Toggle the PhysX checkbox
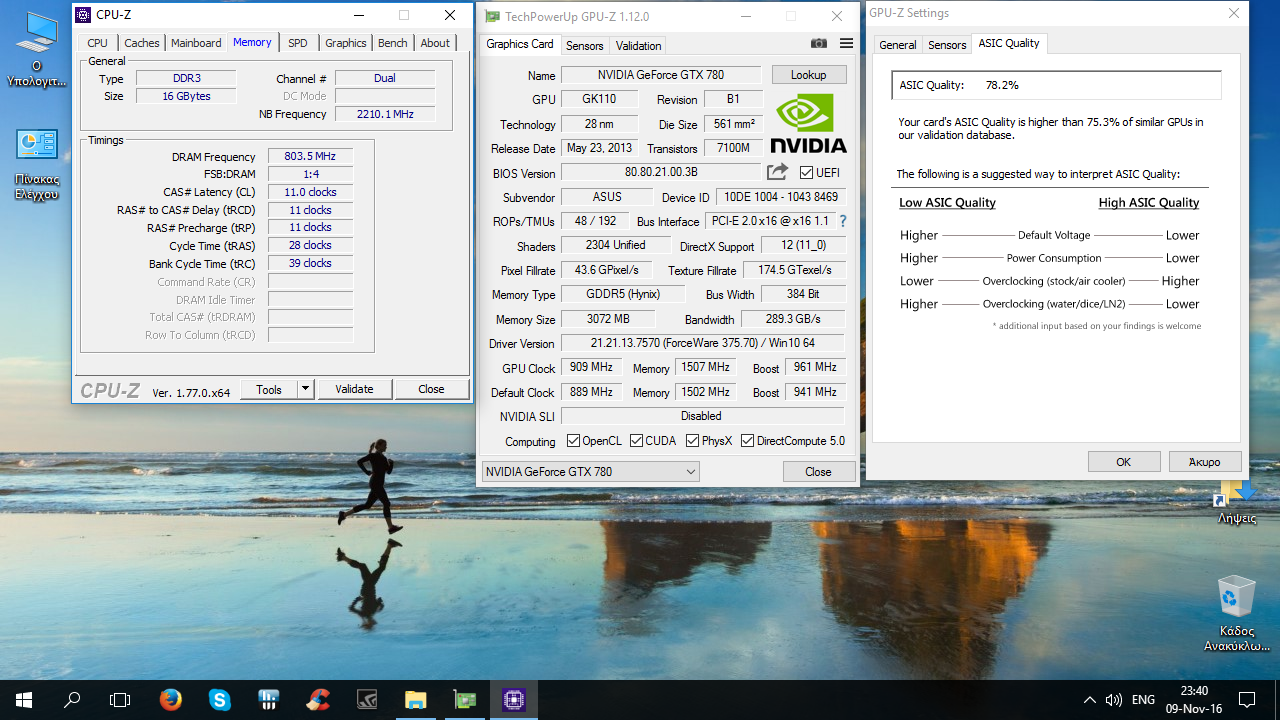1280x720 pixels. pos(692,441)
